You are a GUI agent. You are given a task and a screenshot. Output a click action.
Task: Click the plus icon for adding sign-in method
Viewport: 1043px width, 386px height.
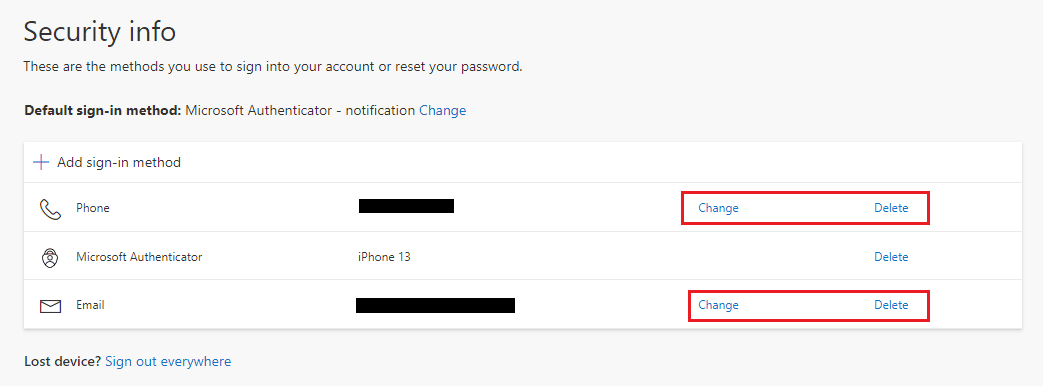click(x=41, y=162)
